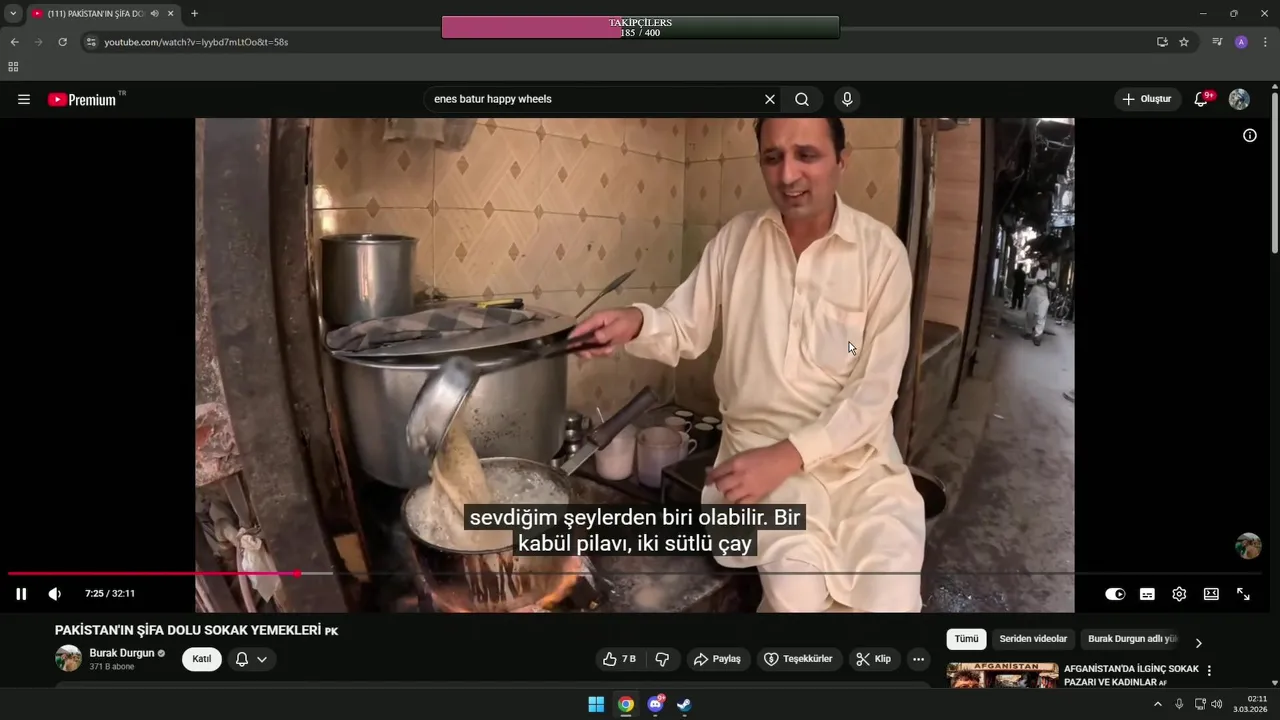Click the Katıl join button
This screenshot has width=1280, height=720.
point(202,659)
